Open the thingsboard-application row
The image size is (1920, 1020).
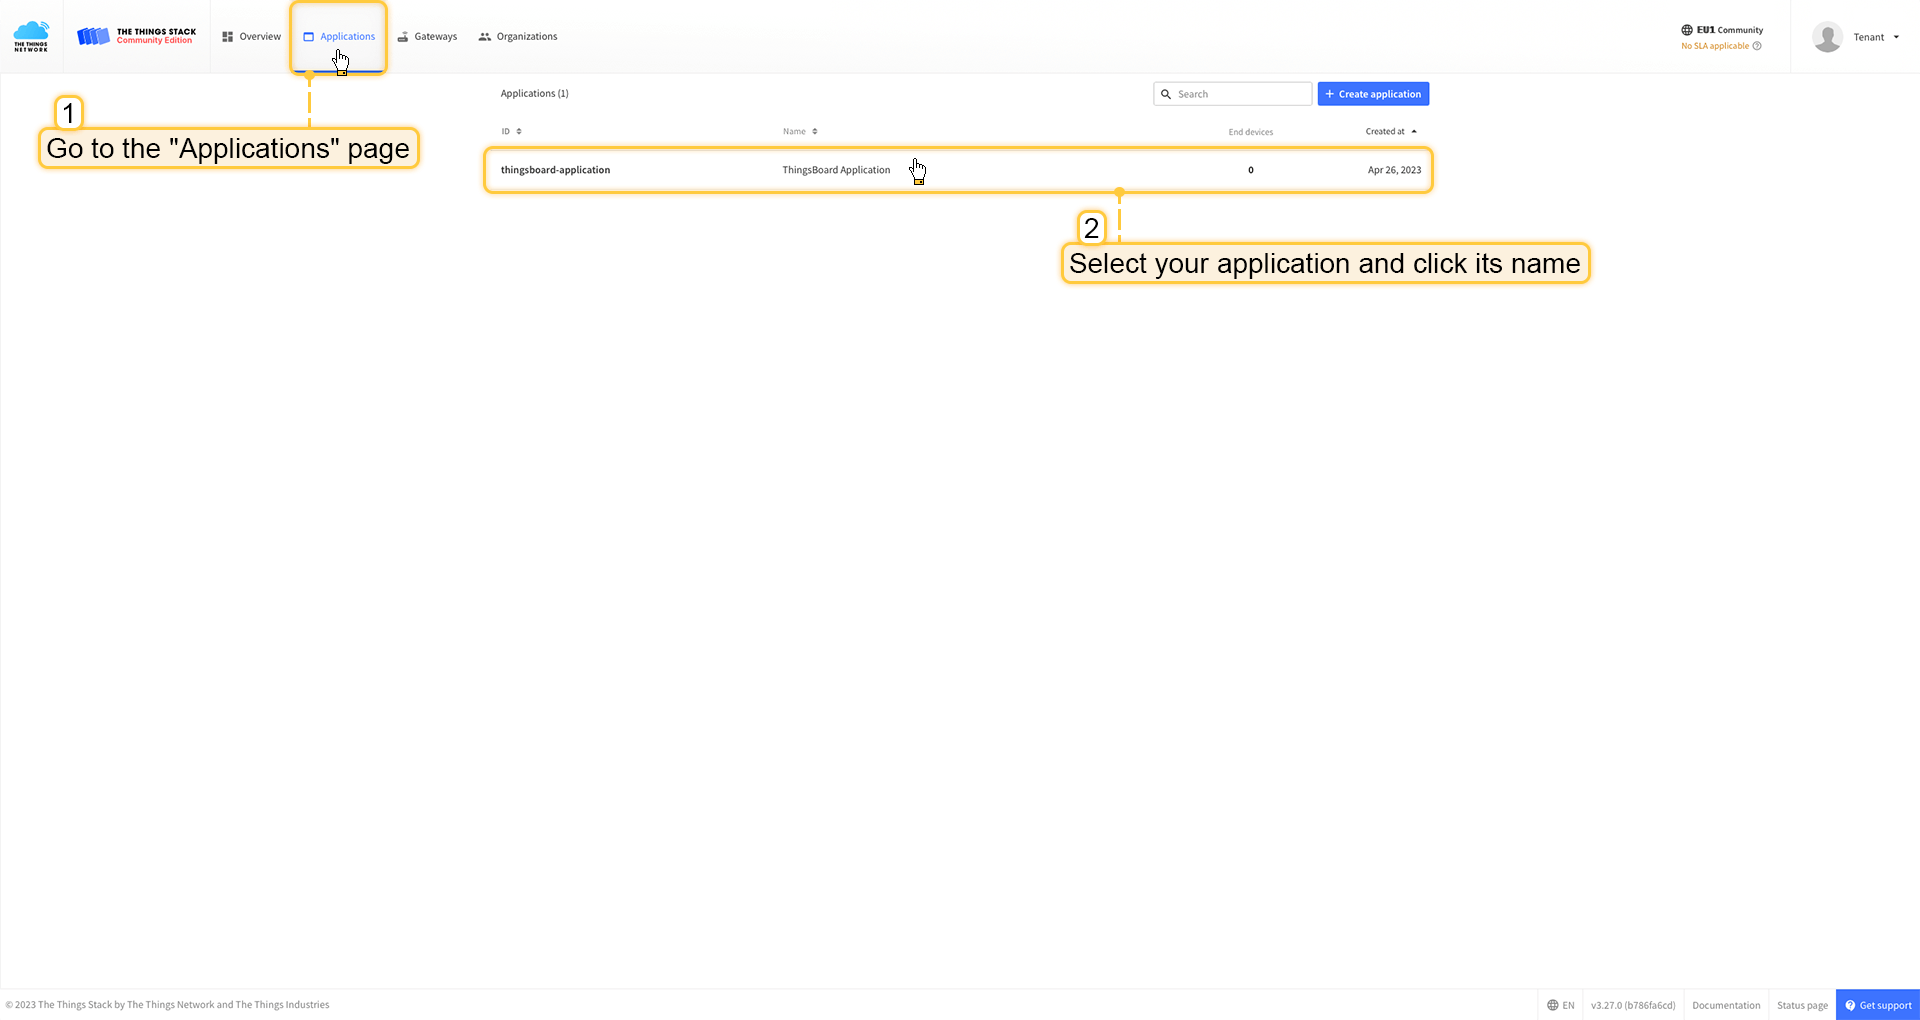556,170
